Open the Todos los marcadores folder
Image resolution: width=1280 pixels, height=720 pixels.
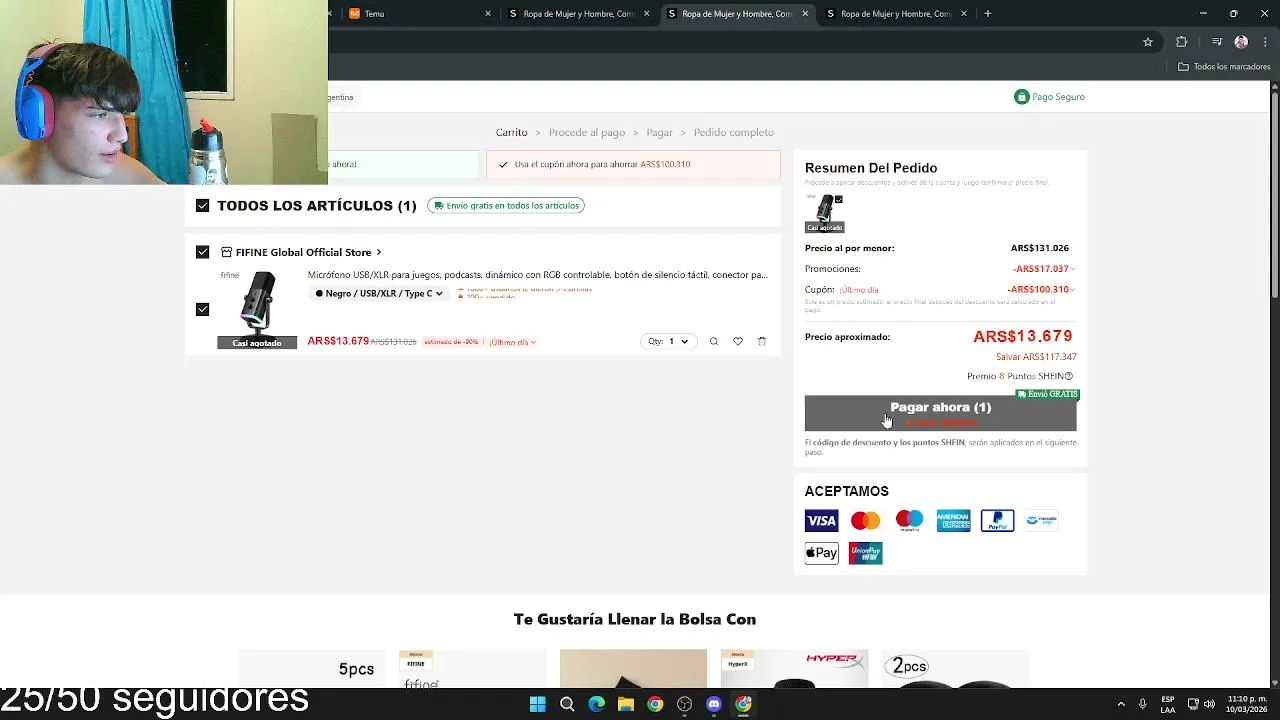[1224, 67]
